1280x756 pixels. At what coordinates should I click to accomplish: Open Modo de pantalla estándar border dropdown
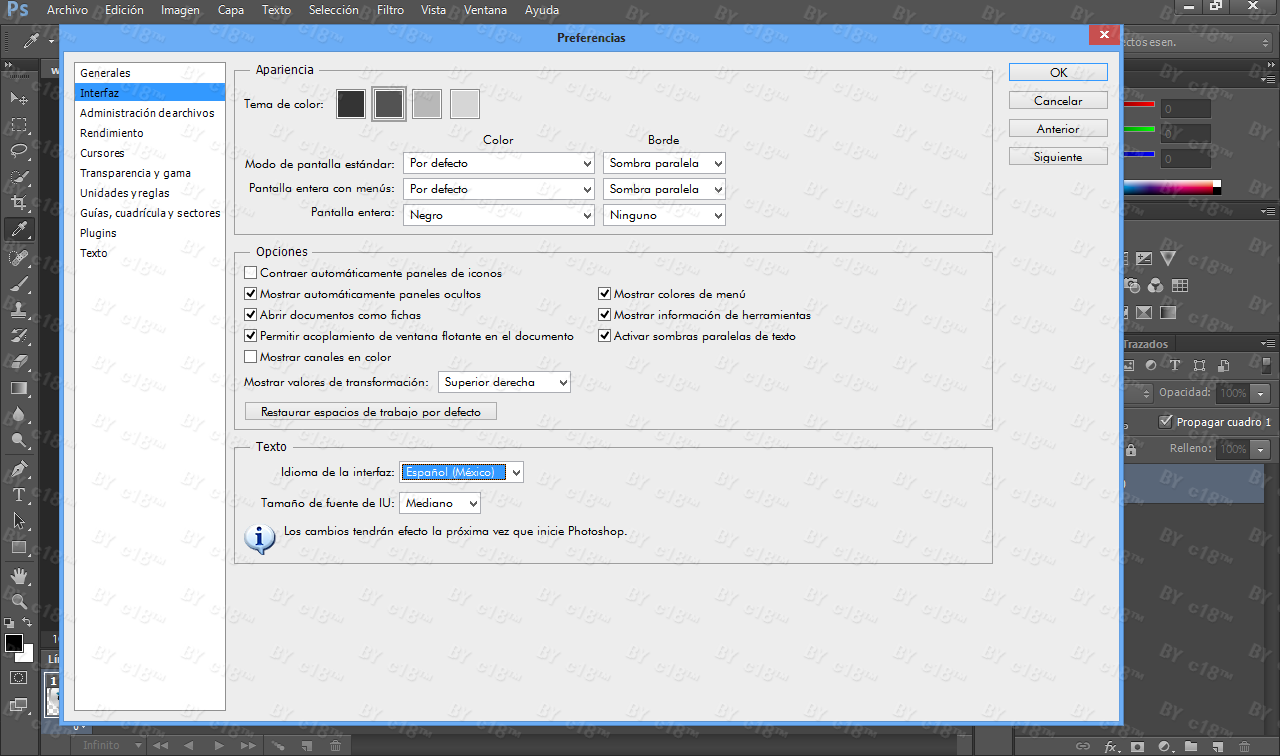[x=664, y=163]
